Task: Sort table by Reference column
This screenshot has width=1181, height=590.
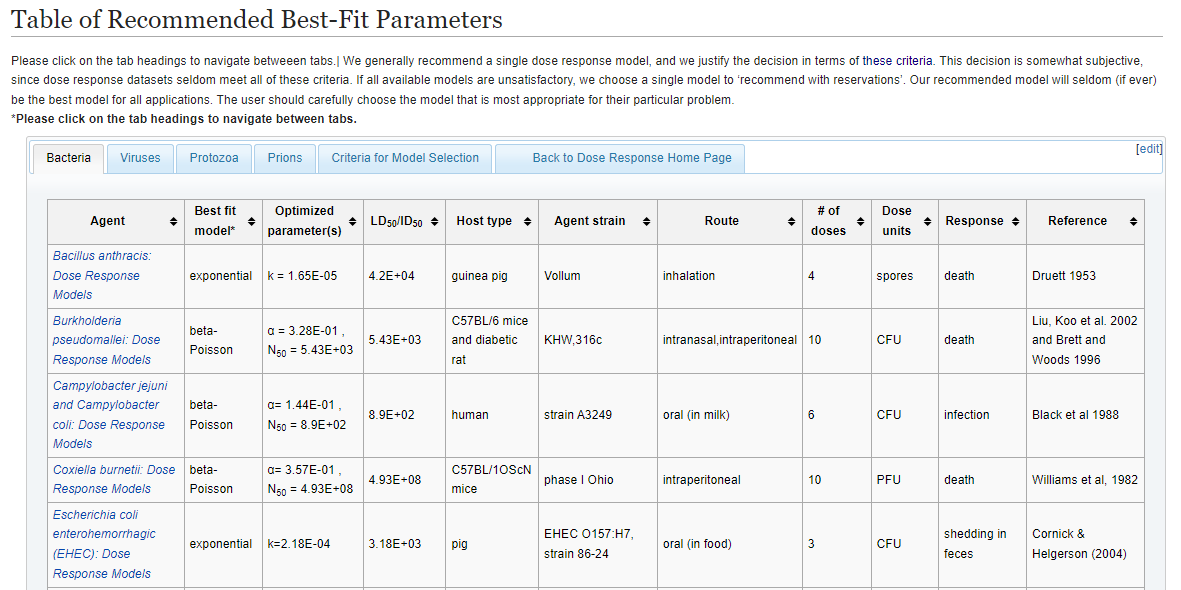Action: 1132,221
